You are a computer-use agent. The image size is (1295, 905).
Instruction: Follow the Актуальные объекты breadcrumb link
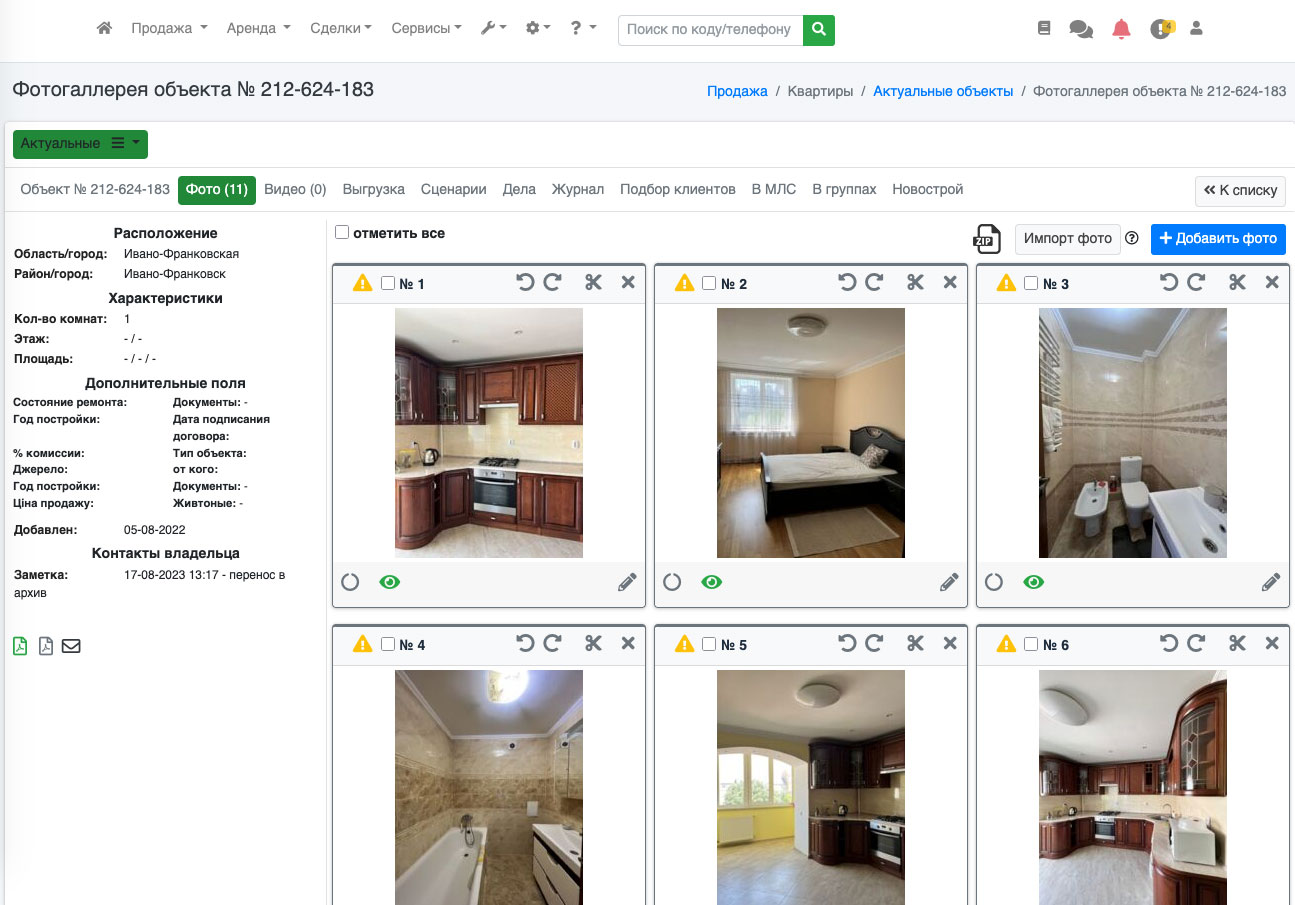click(943, 91)
